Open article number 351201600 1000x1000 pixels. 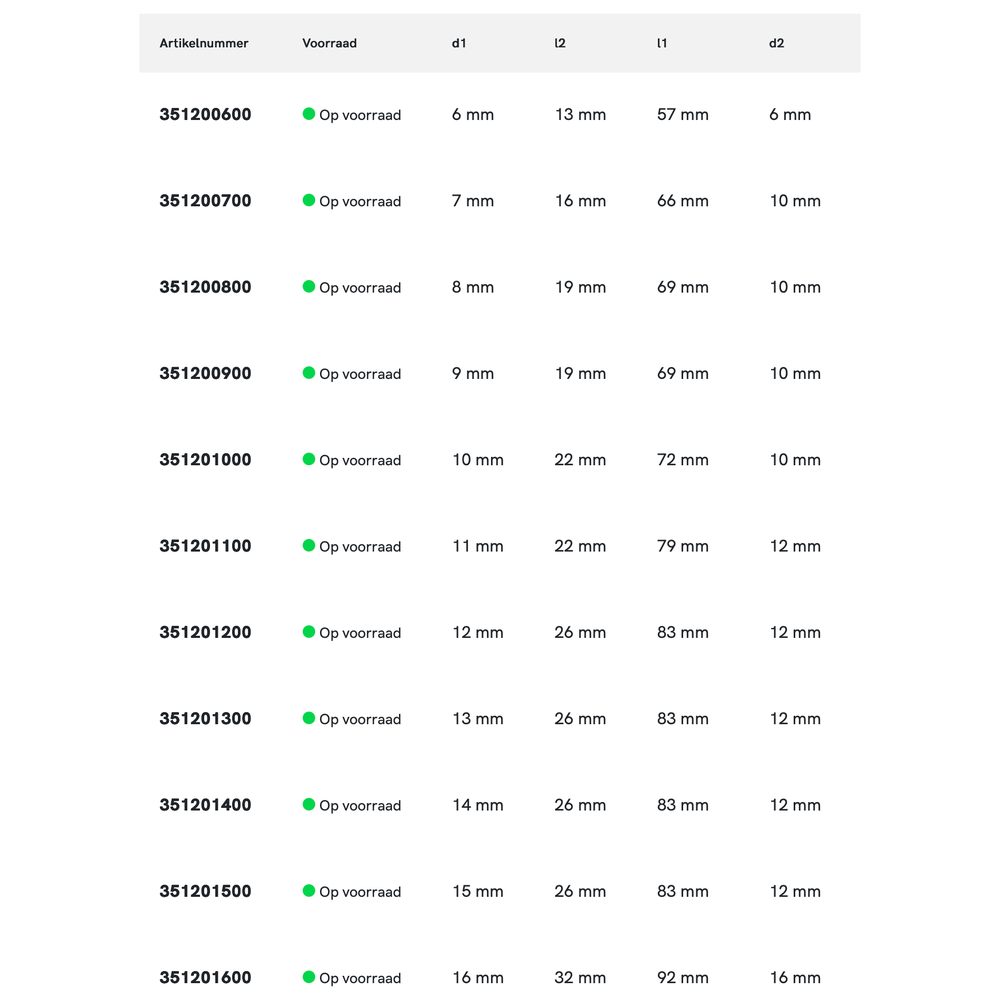[x=205, y=978]
